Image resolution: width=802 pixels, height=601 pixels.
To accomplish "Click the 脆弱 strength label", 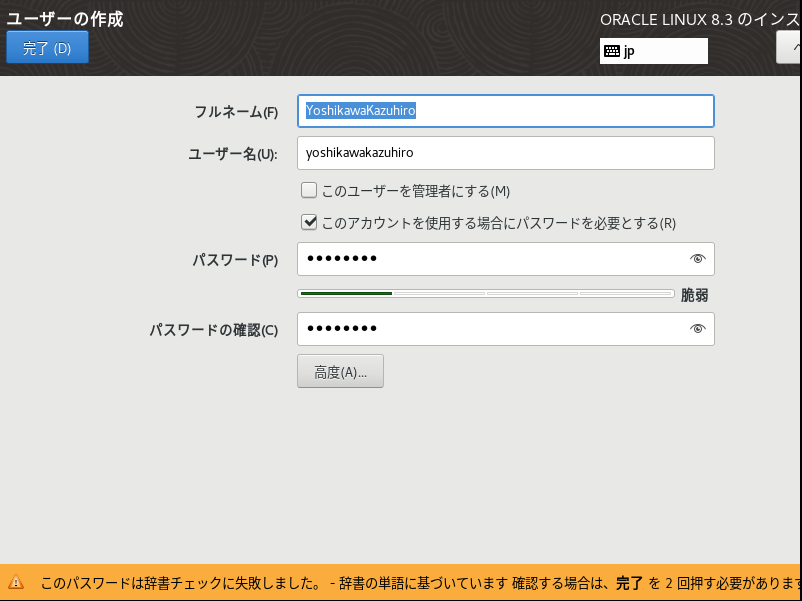I will pos(694,295).
